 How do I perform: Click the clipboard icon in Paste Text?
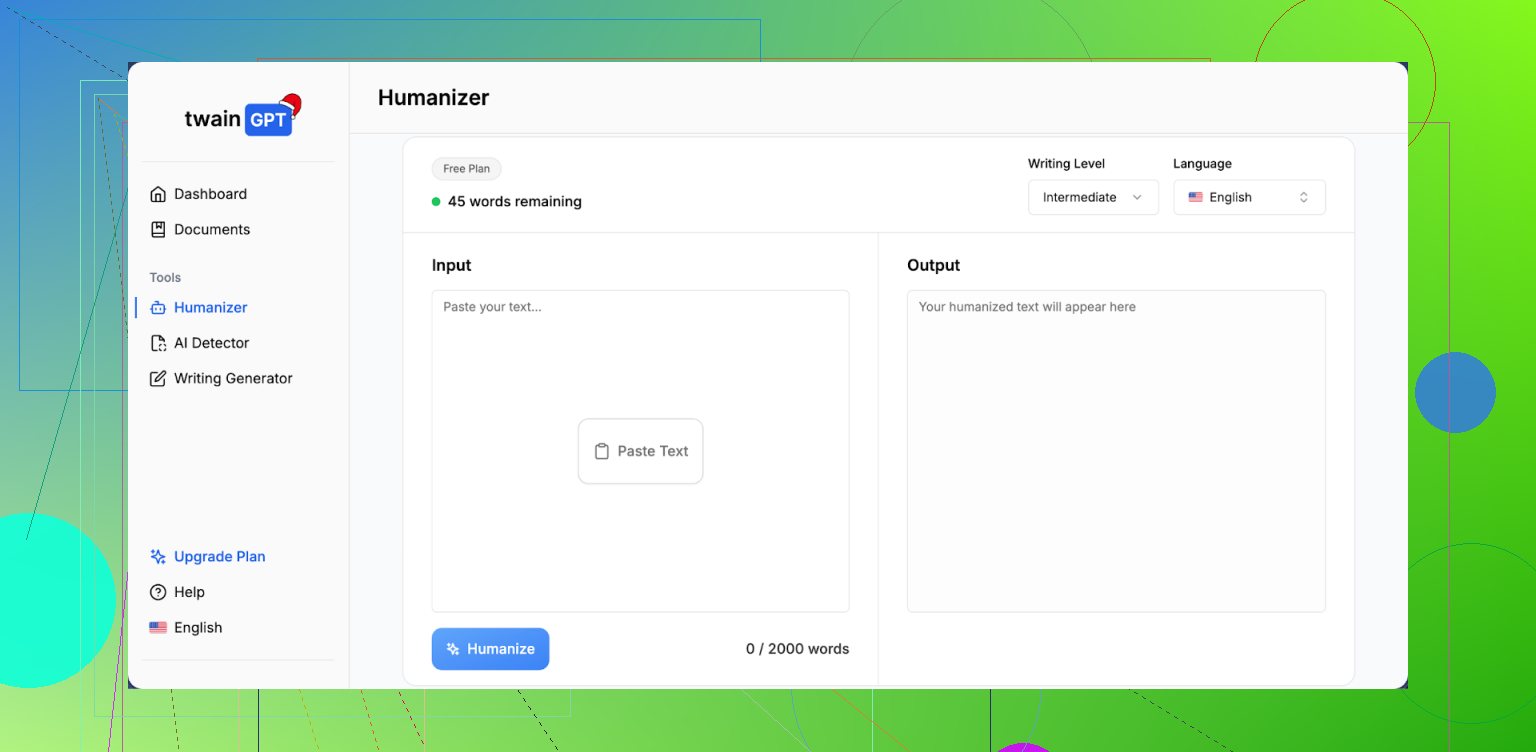click(x=601, y=451)
